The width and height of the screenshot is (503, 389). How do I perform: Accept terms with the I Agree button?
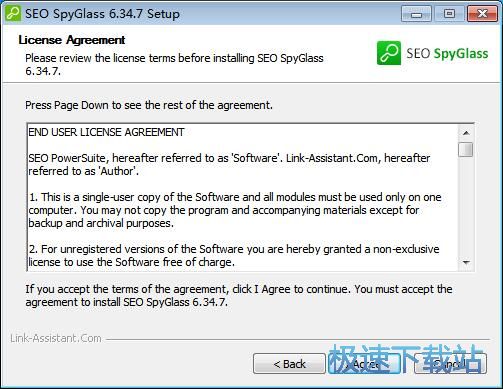[x=365, y=364]
